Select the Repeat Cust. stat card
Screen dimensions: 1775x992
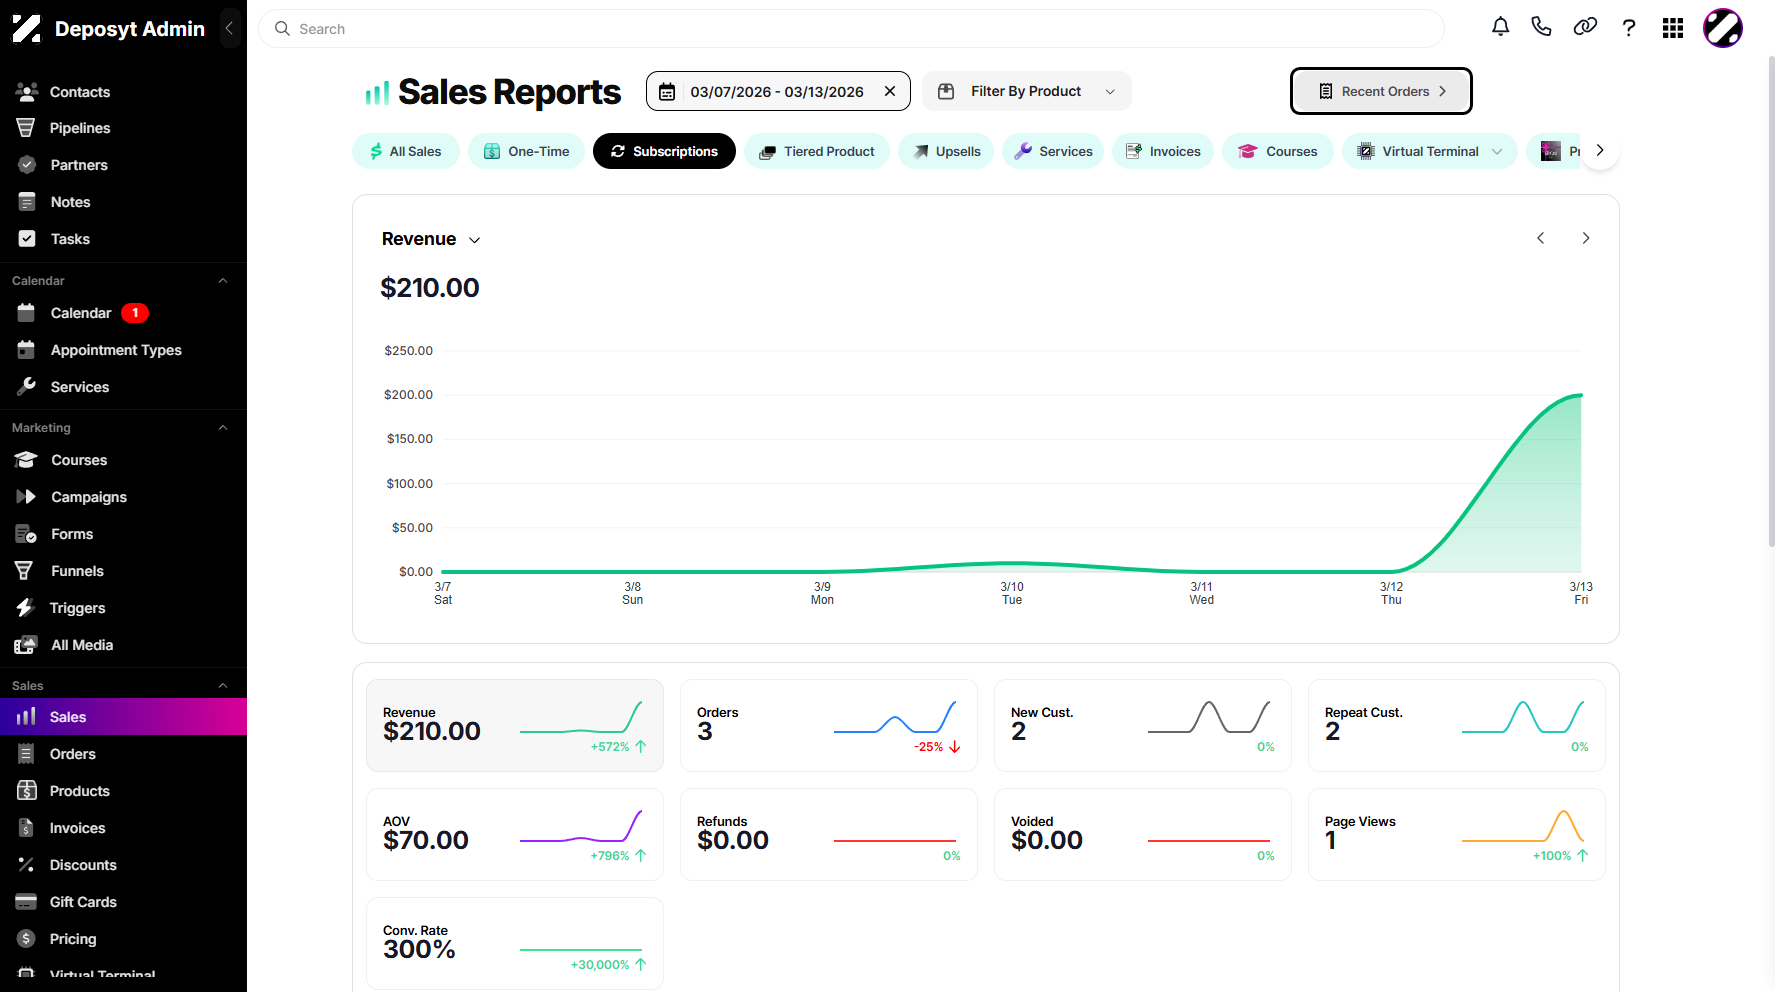[x=1457, y=726]
